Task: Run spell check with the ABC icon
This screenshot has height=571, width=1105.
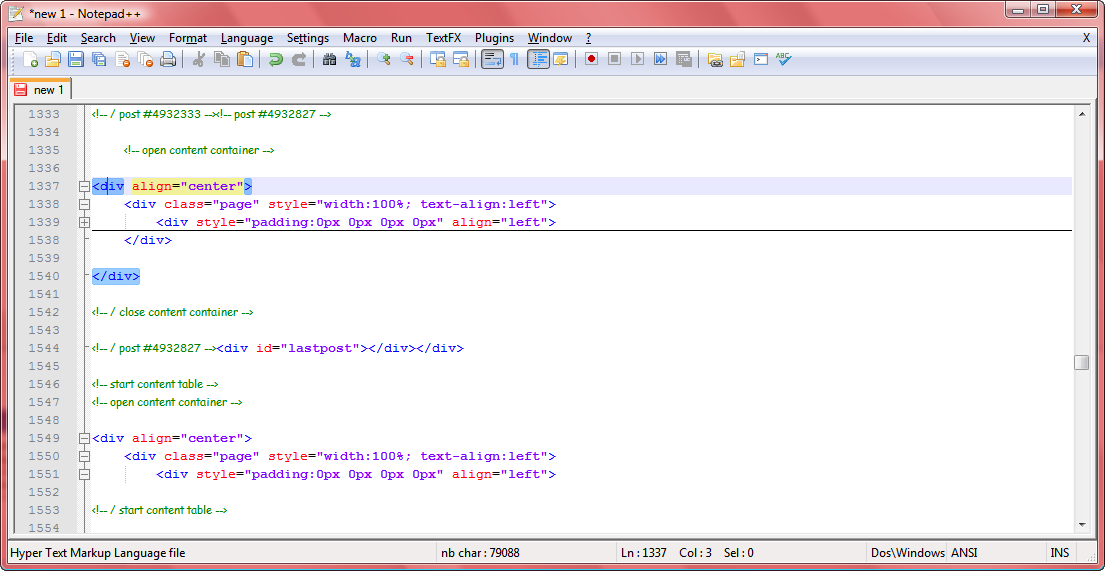Action: tap(783, 60)
